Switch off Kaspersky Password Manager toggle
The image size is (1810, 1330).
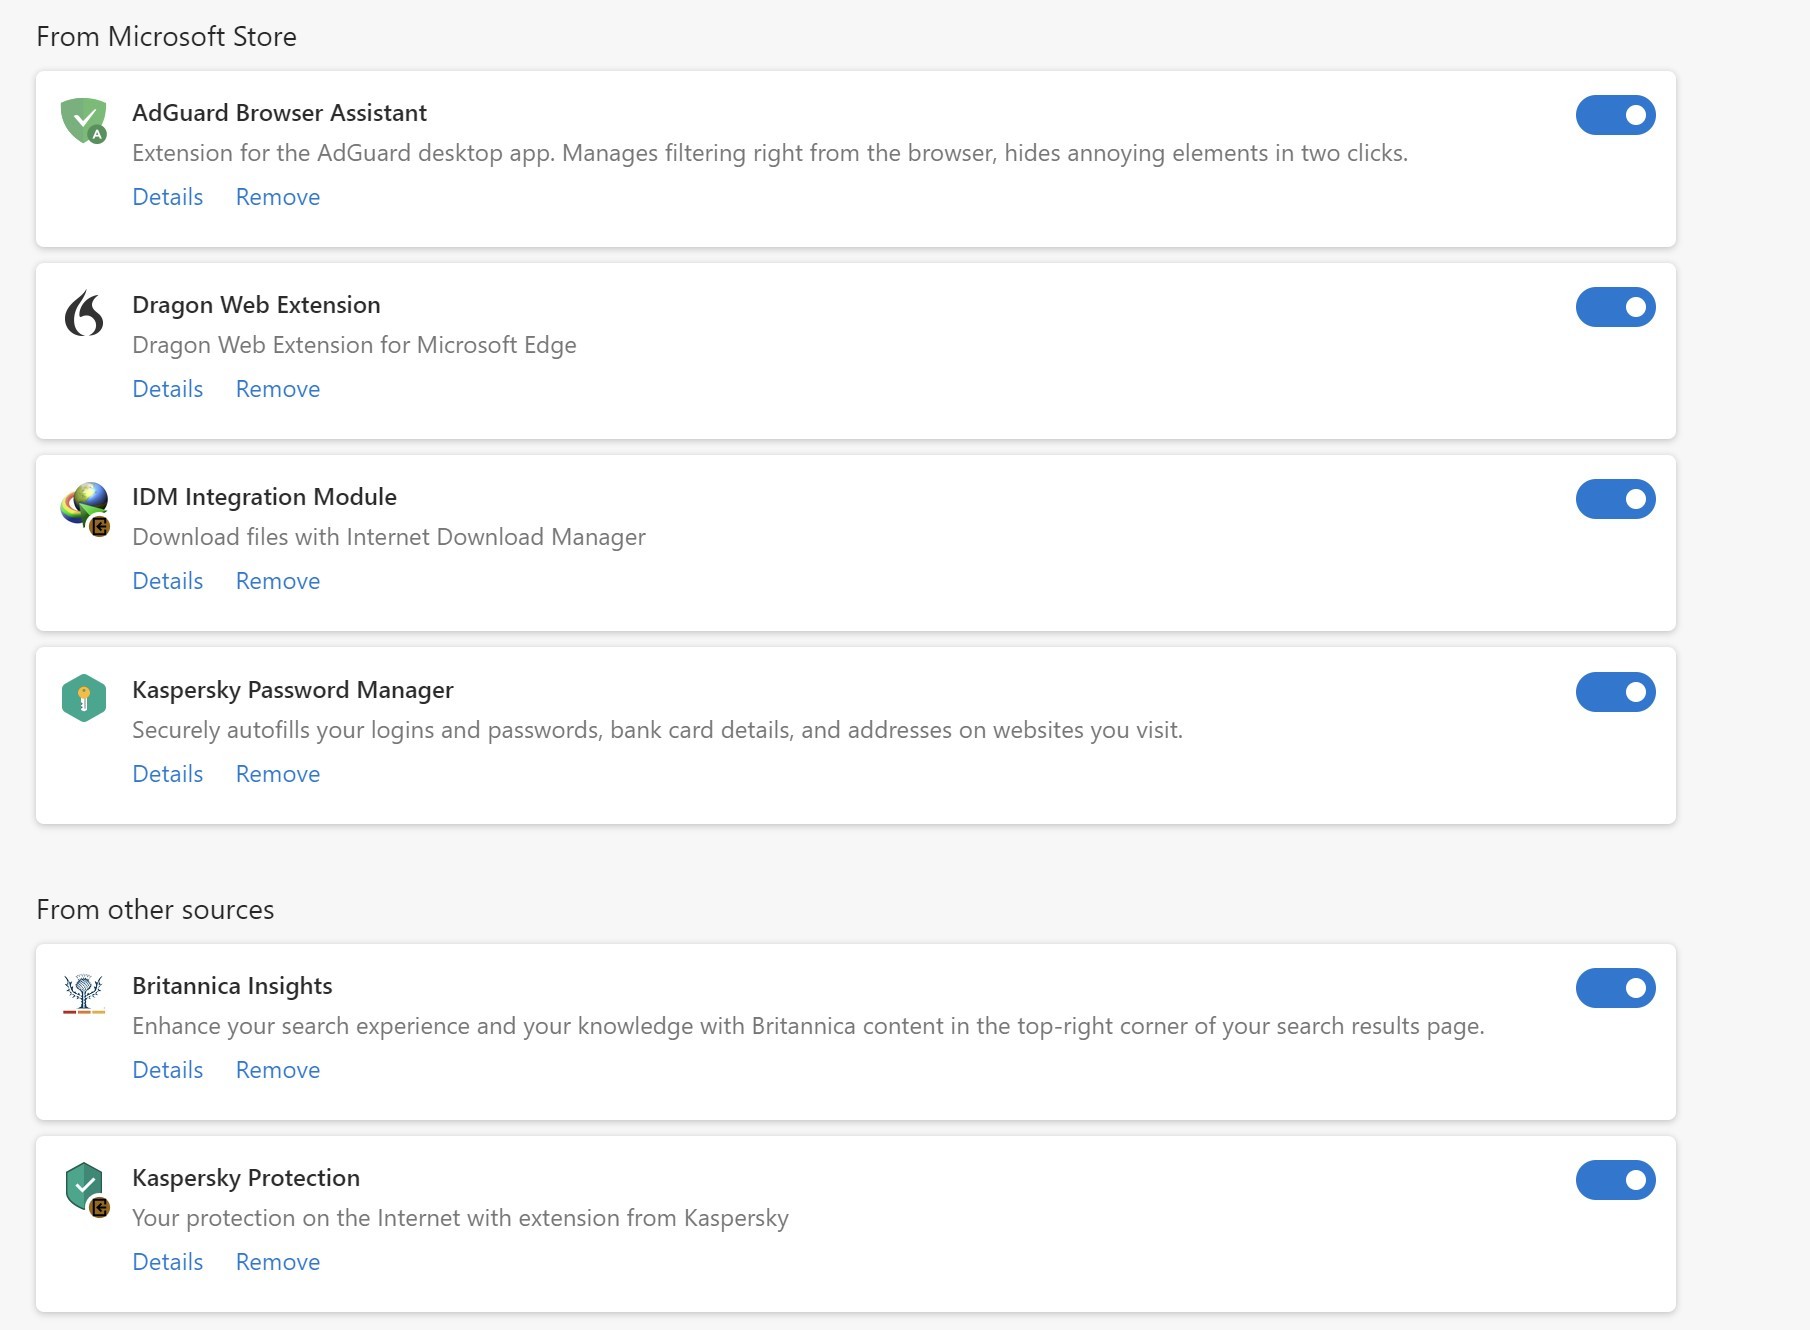1615,692
